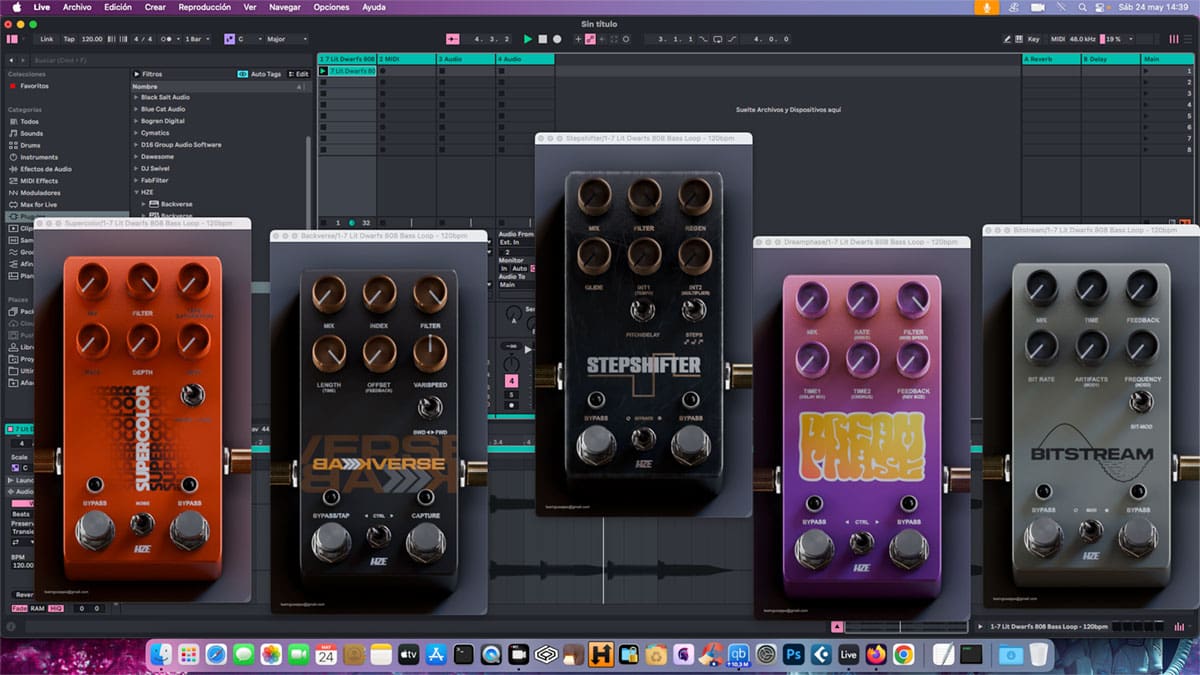Flip the Bitstream Mix toggle switch
1200x675 pixels.
1091,530
